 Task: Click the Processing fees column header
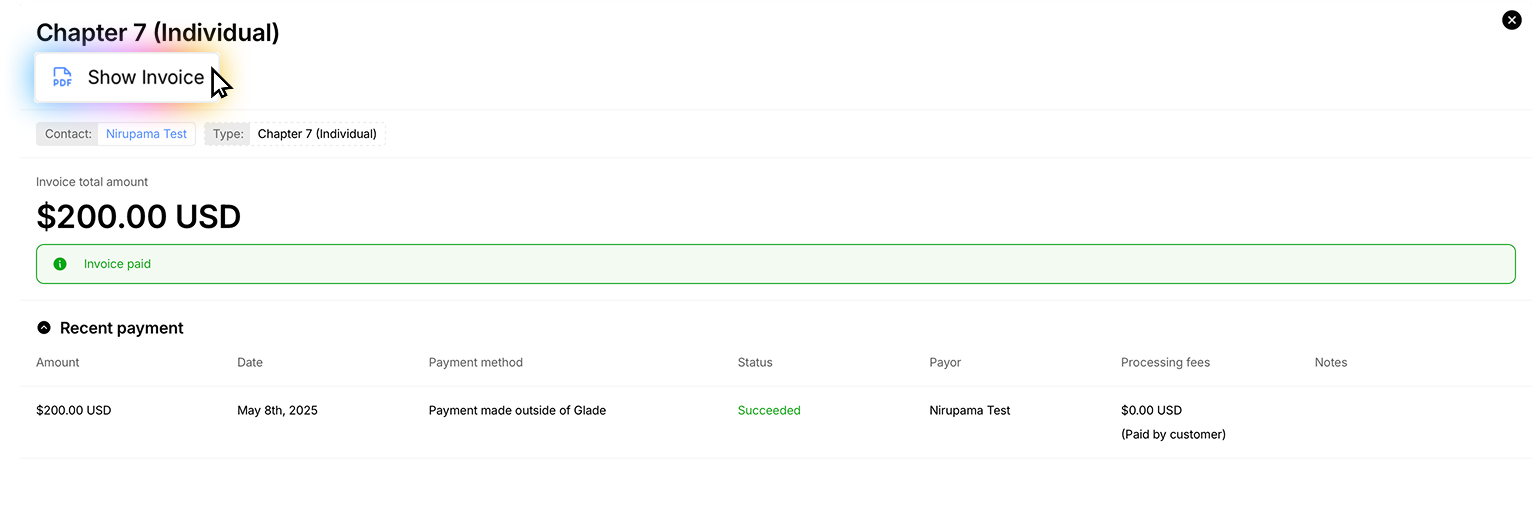[1165, 362]
